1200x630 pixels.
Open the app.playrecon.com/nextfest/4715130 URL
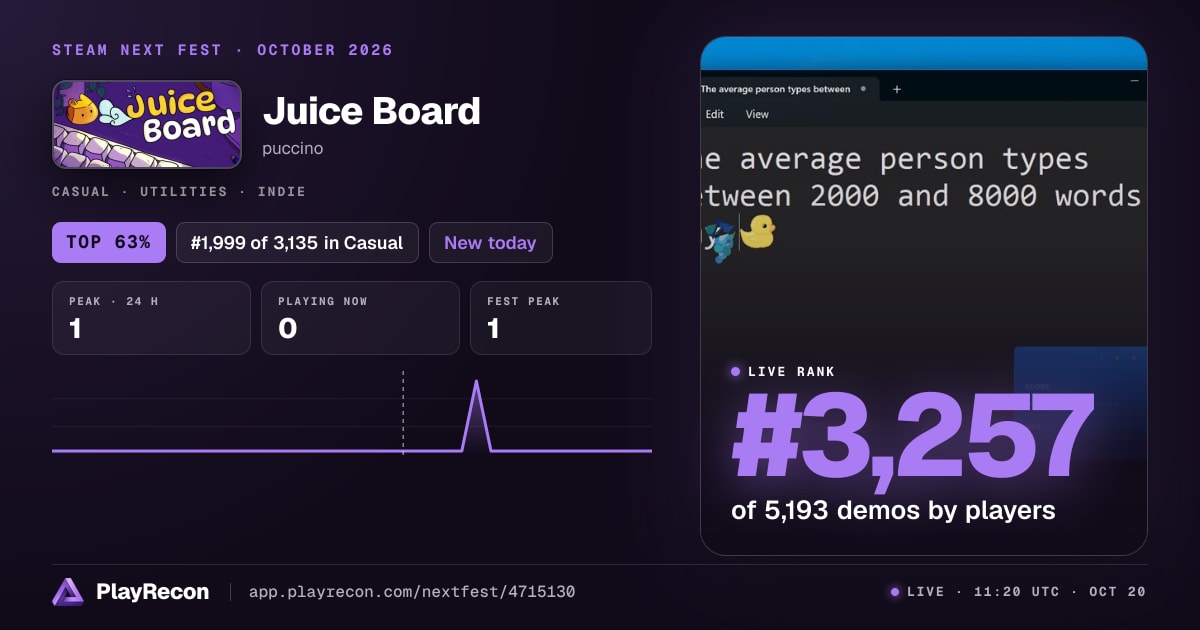411,592
